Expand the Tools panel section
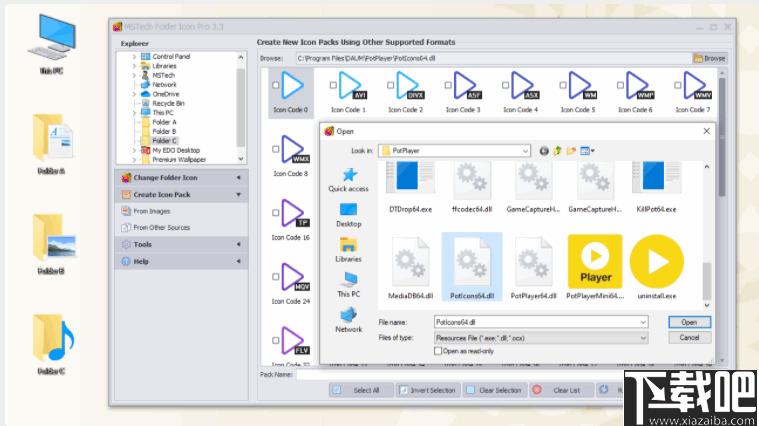759x426 pixels. tap(181, 244)
